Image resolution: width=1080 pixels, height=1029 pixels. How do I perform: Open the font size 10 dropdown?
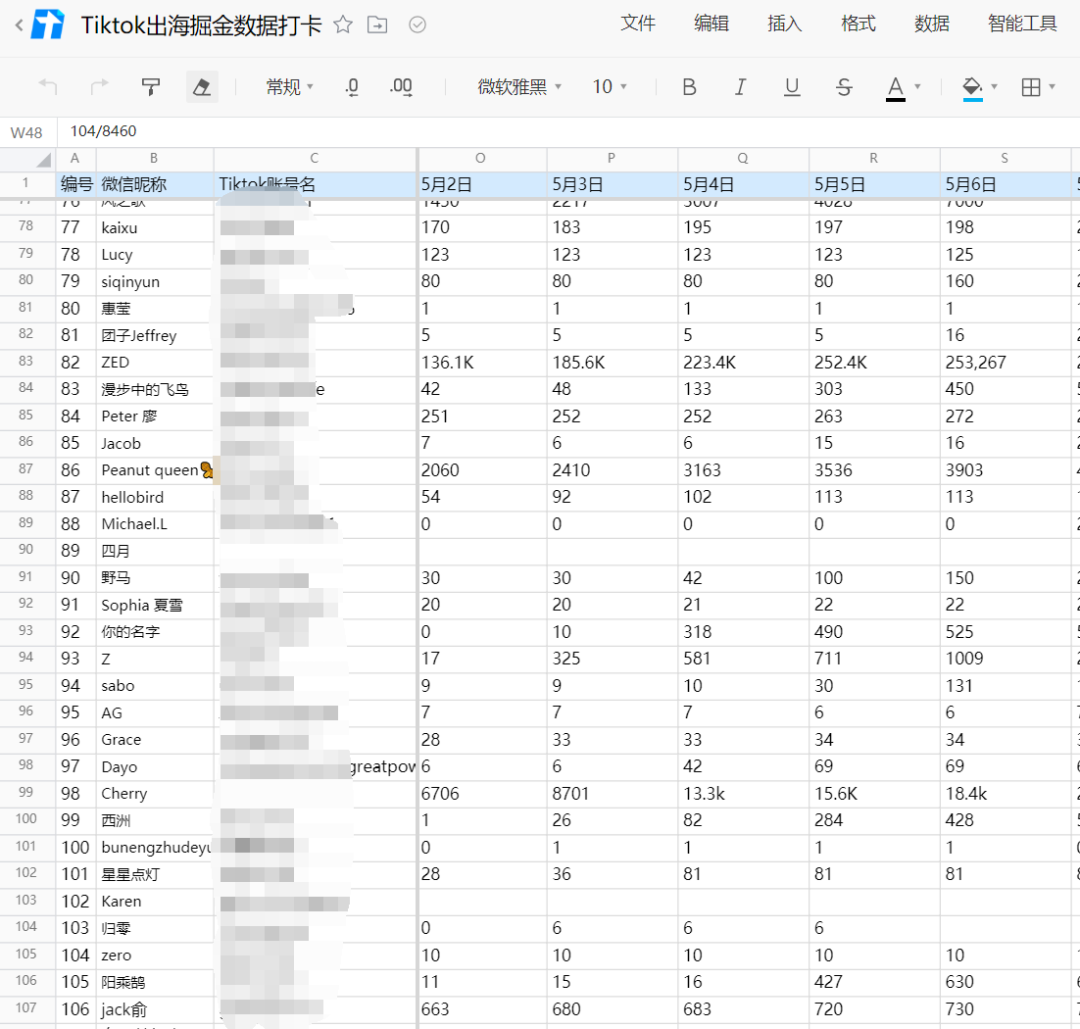pyautogui.click(x=610, y=87)
